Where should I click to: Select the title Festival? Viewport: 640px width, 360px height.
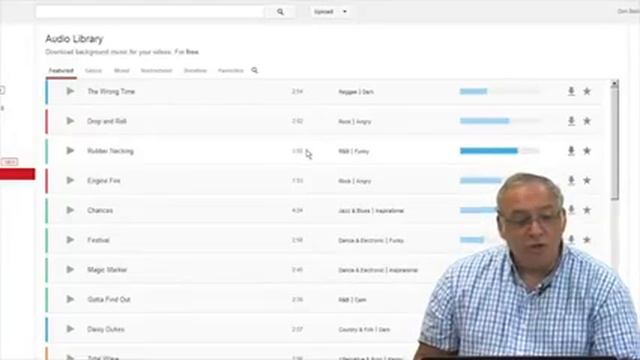click(x=98, y=240)
